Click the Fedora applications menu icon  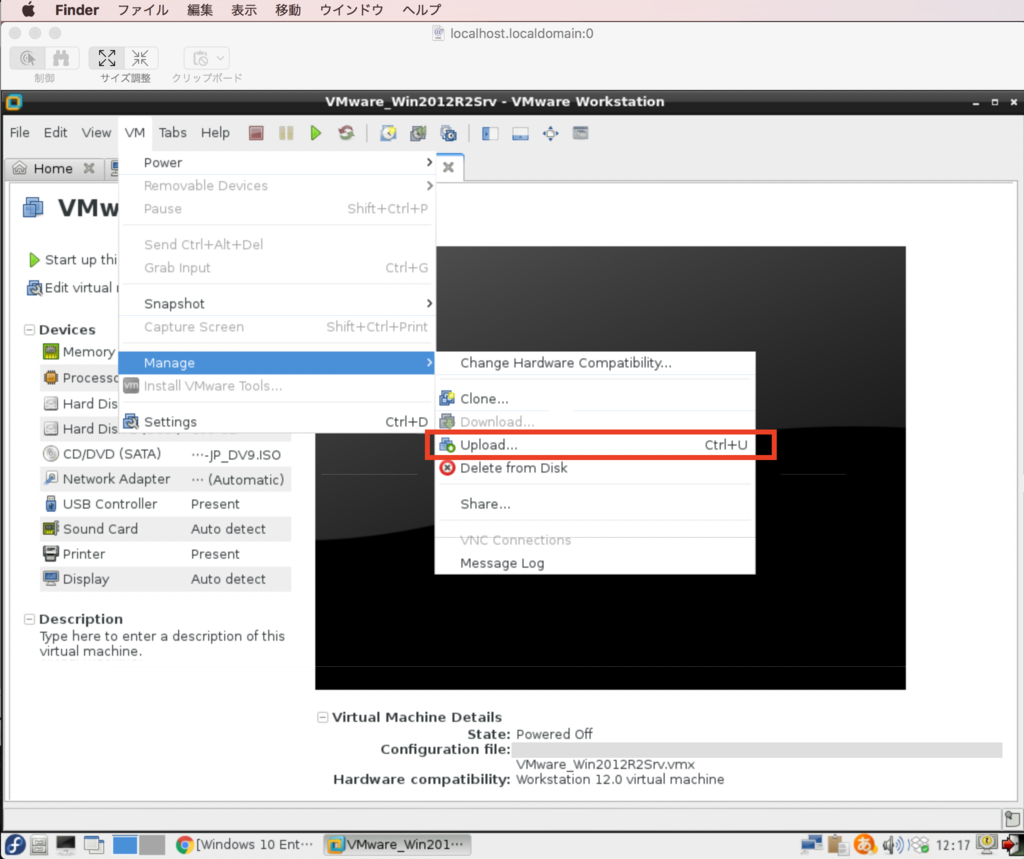[14, 845]
